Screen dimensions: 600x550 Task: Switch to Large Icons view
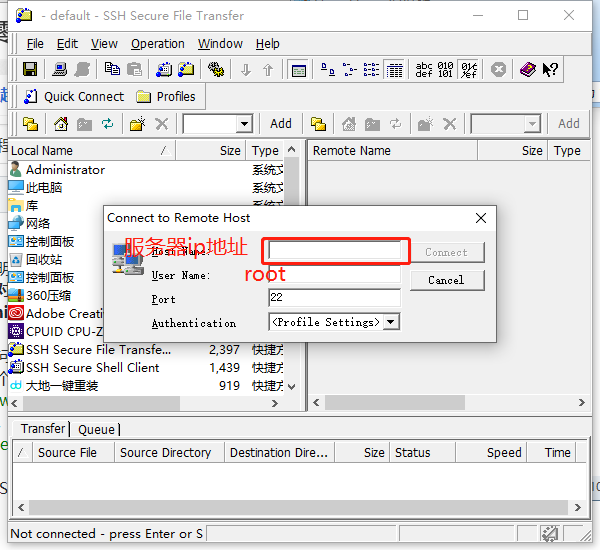pos(328,70)
